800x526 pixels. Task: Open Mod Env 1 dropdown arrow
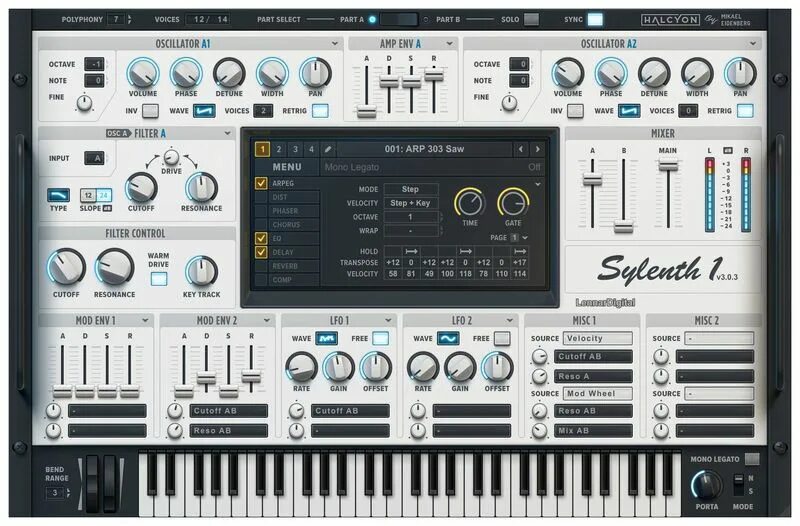[145, 320]
